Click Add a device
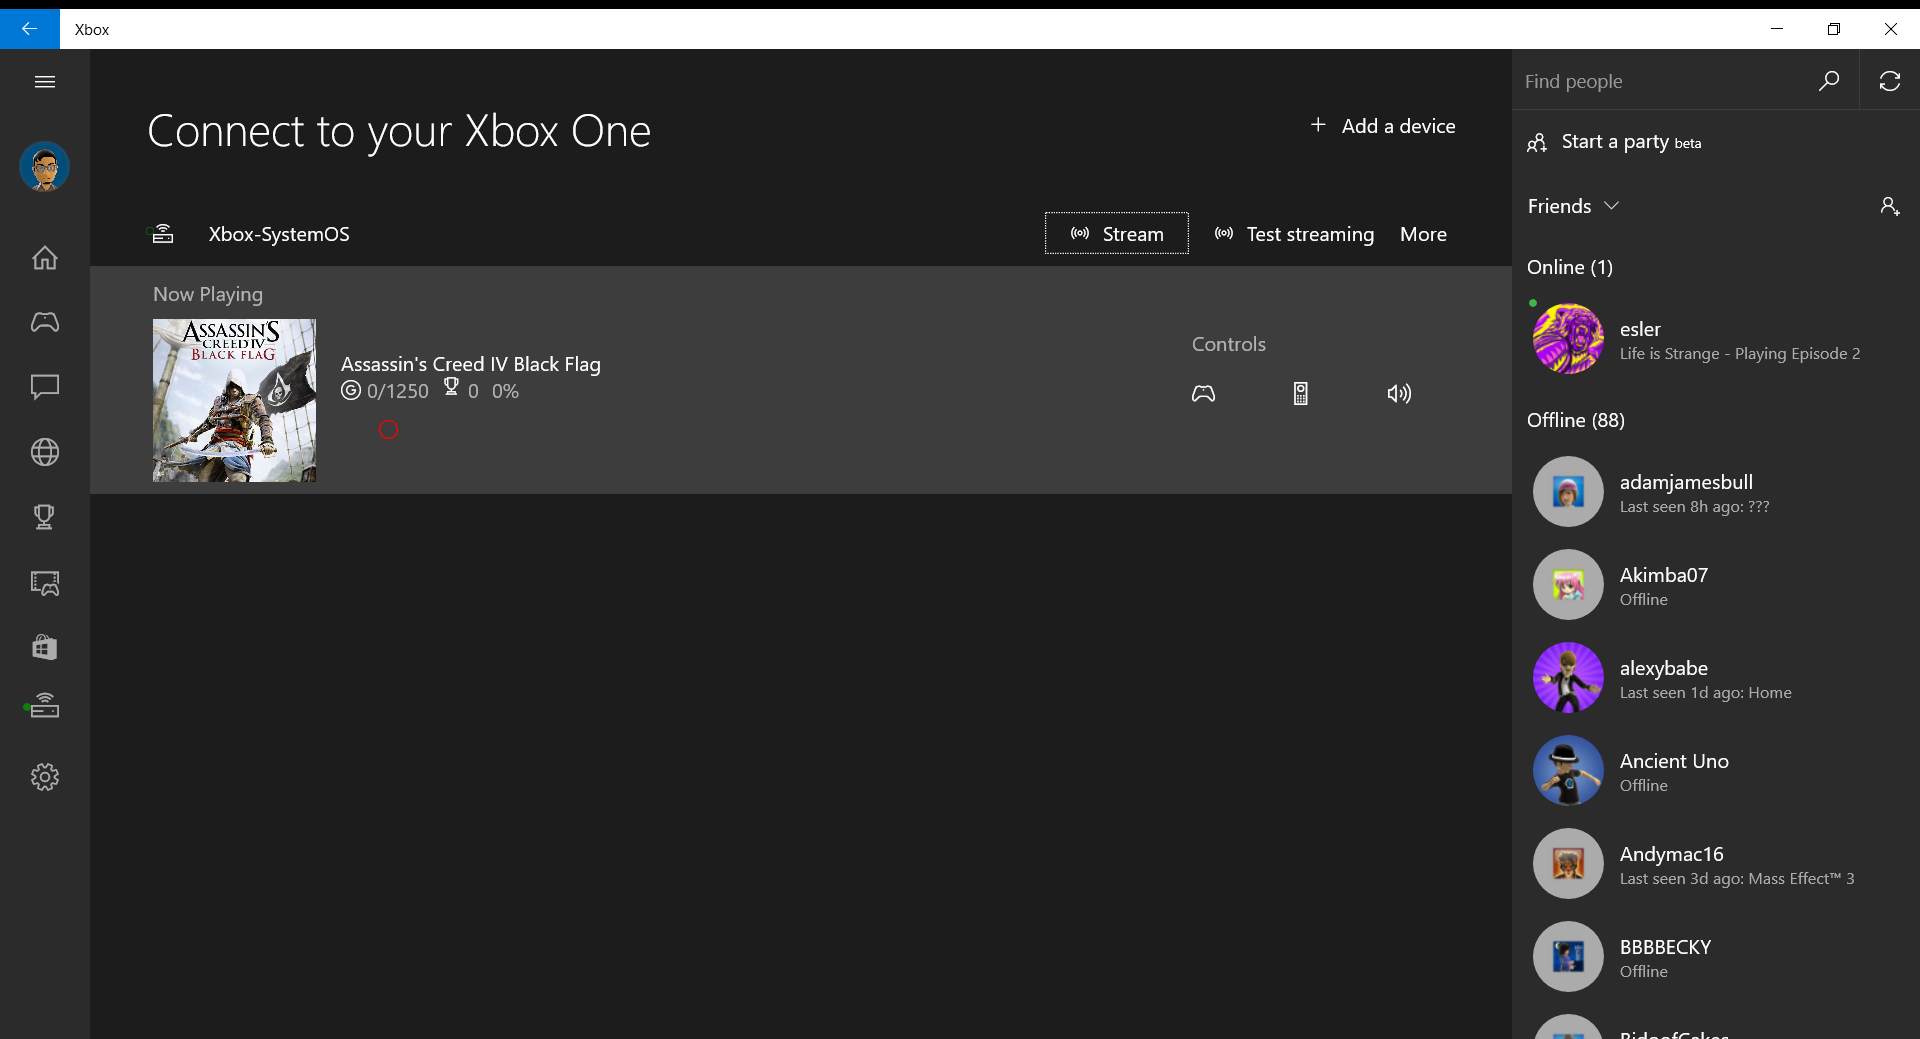The width and height of the screenshot is (1920, 1039). pos(1383,126)
